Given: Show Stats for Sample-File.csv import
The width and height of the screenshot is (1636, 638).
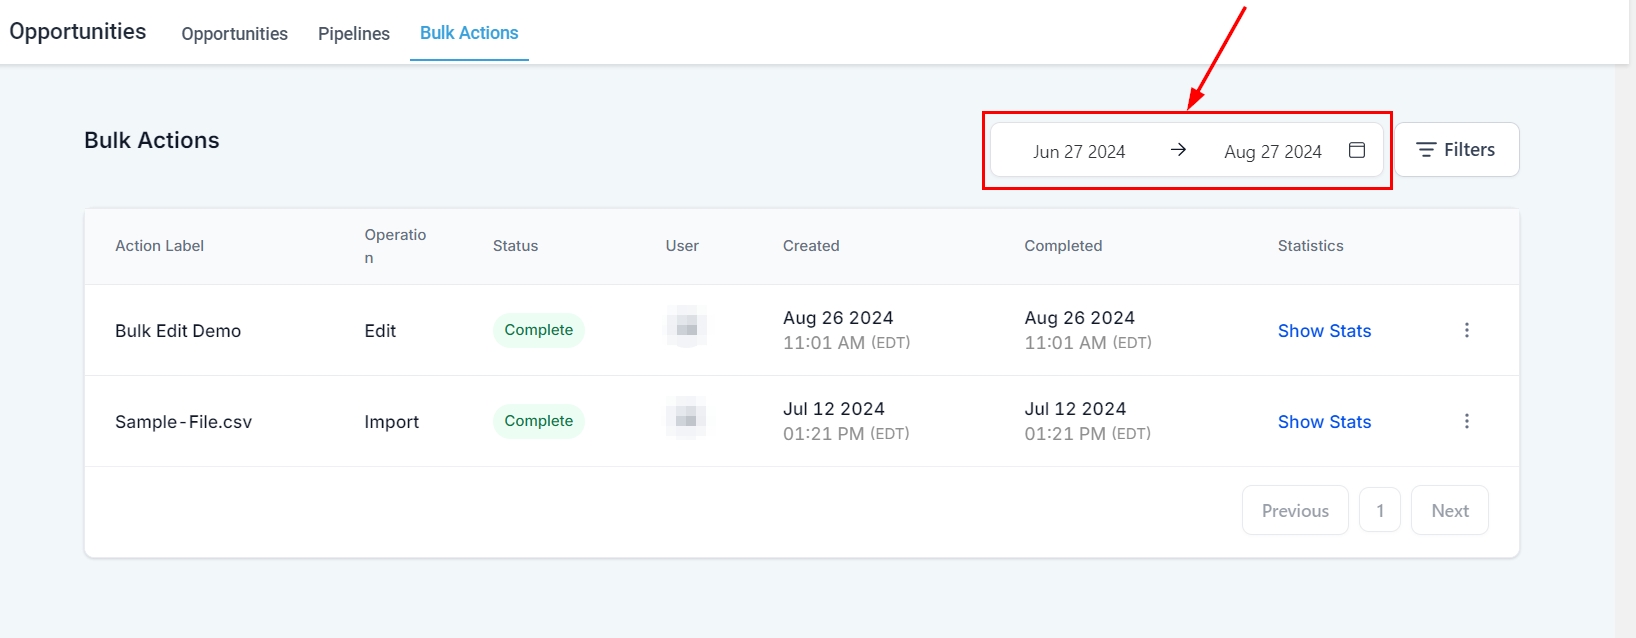Looking at the screenshot, I should pyautogui.click(x=1324, y=422).
